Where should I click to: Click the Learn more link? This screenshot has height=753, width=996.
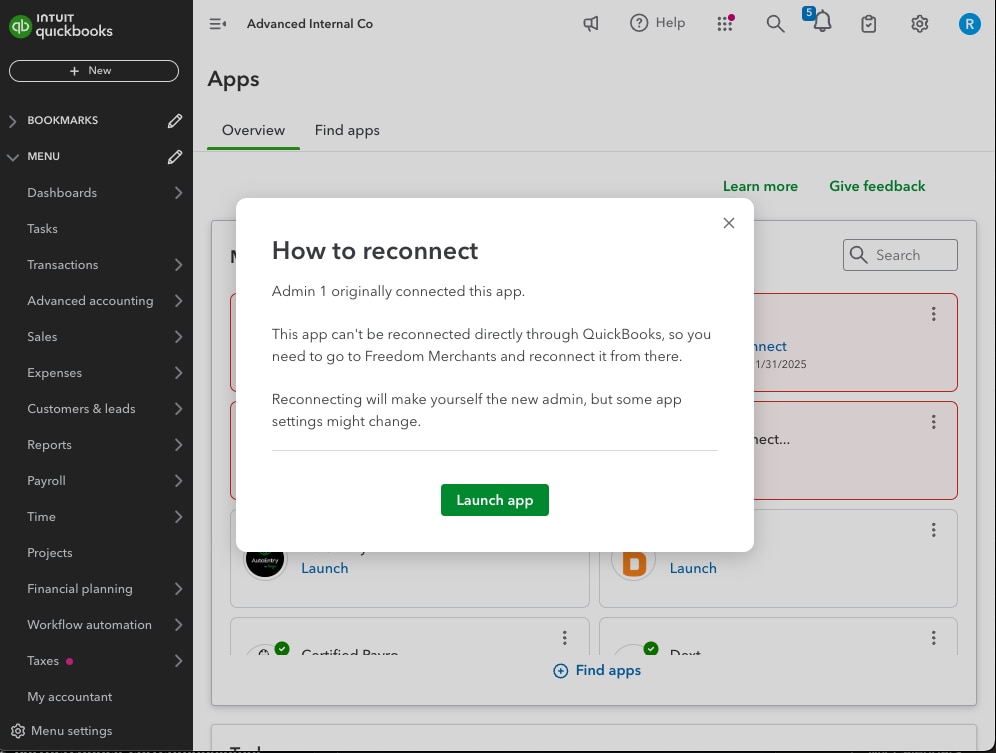[x=760, y=186]
